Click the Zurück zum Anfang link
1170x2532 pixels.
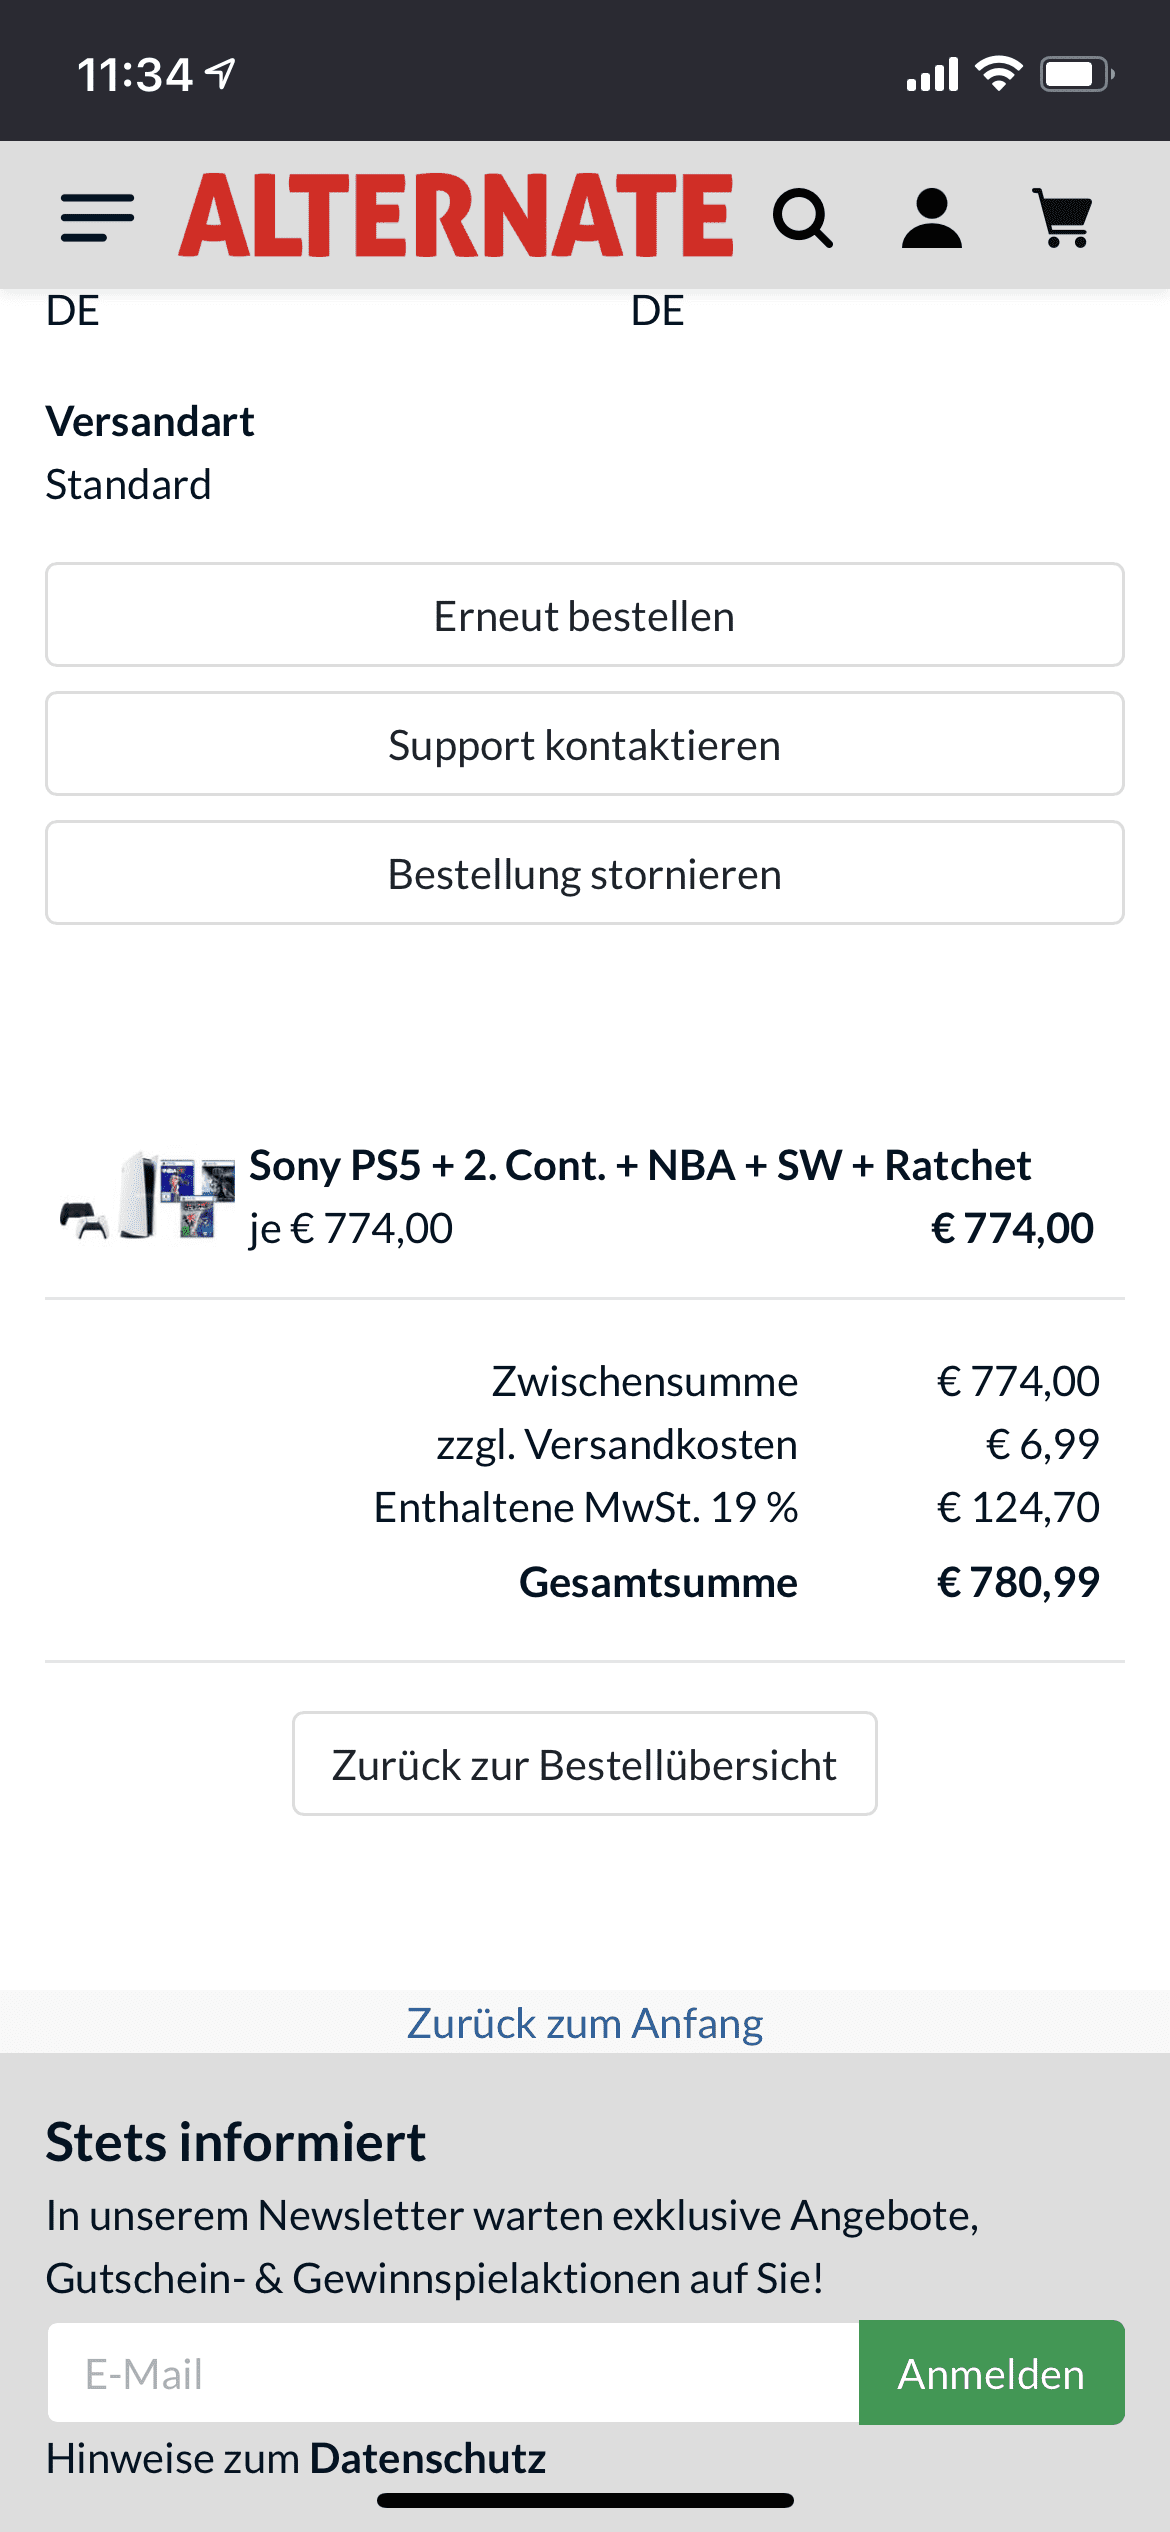(585, 2023)
